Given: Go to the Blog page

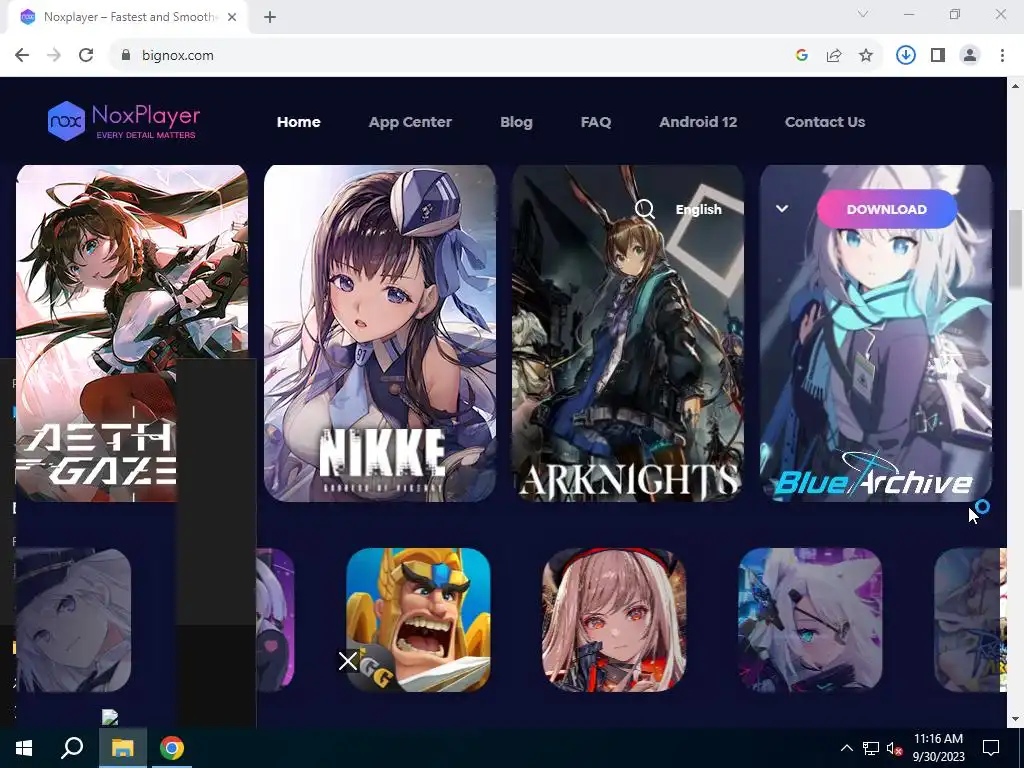Looking at the screenshot, I should pyautogui.click(x=516, y=122).
